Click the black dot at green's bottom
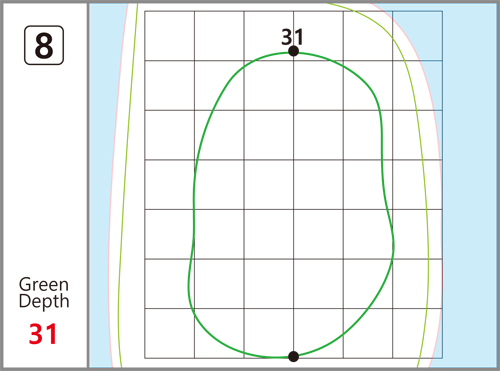The width and height of the screenshot is (500, 371). click(293, 356)
